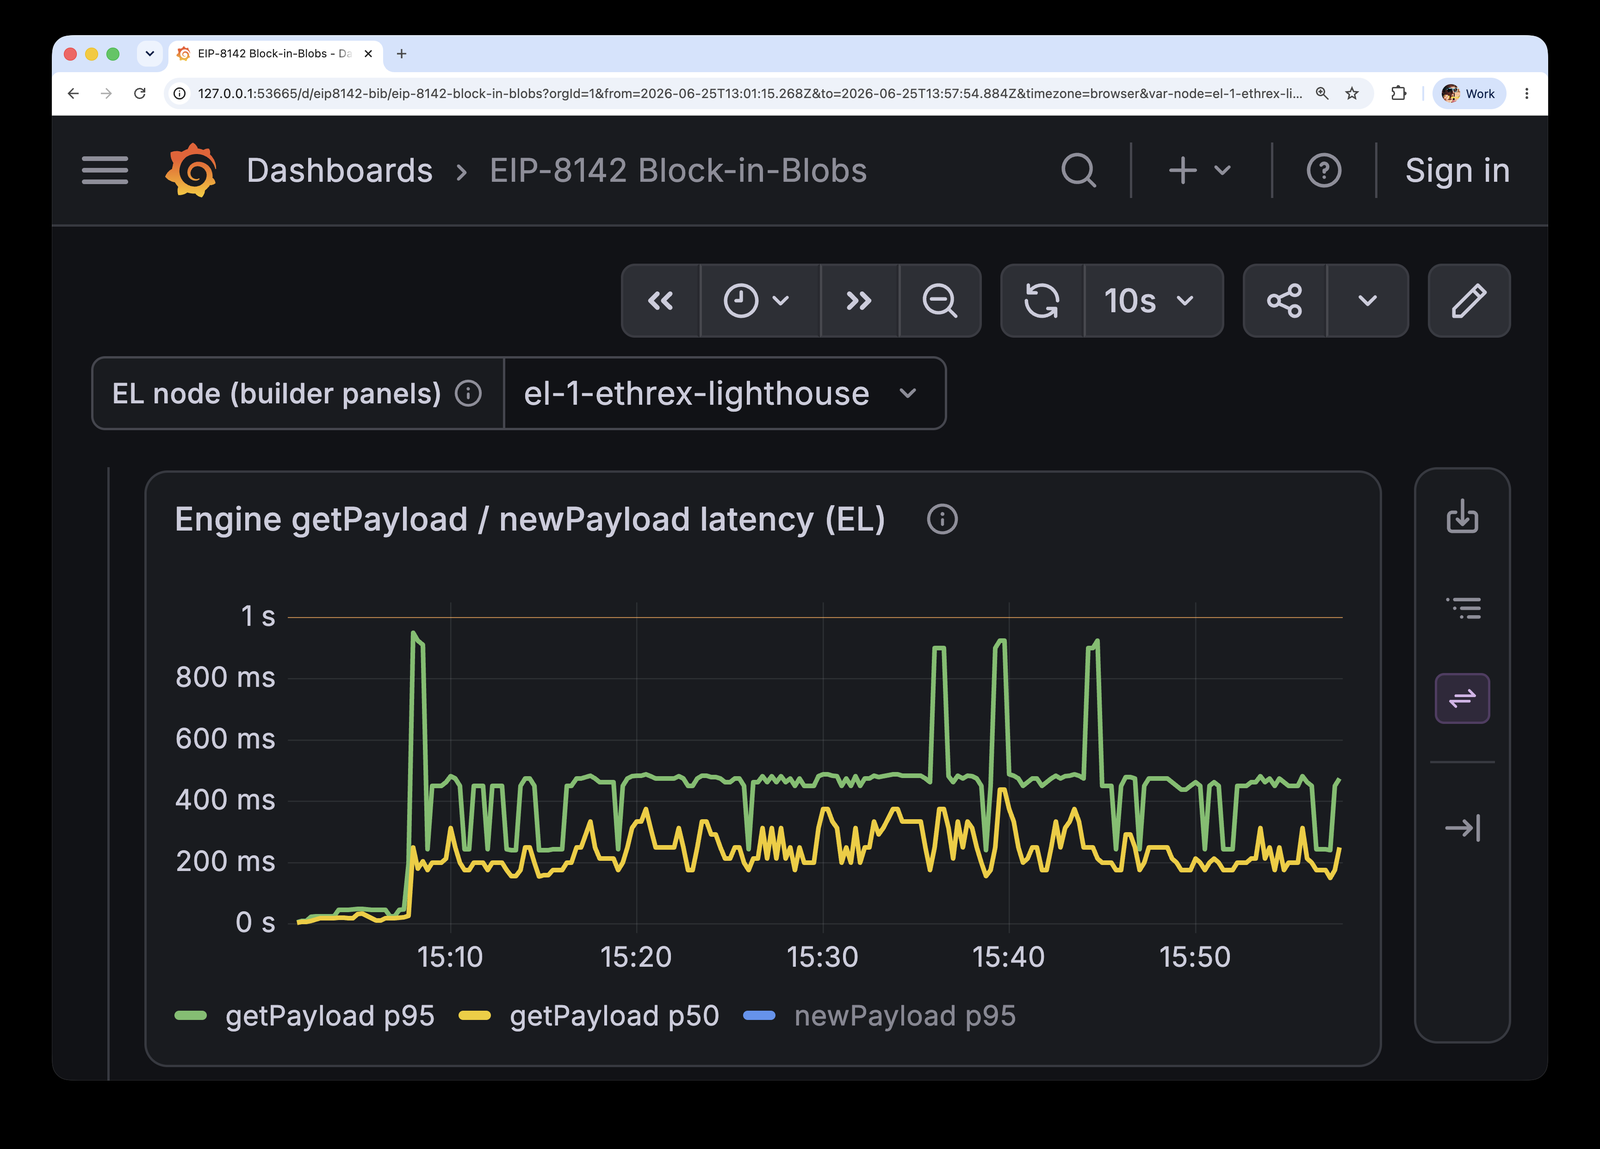Click EIP-8142 Block-in-Blobs breadcrumb

click(x=678, y=170)
